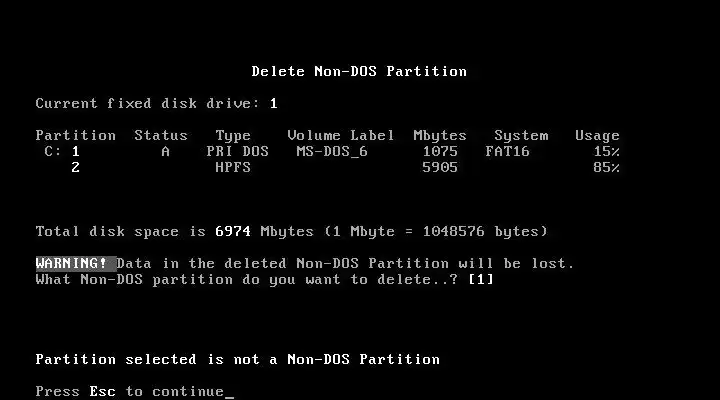The height and width of the screenshot is (400, 720).
Task: Click the C: 1 partition row
Action: tap(327, 151)
